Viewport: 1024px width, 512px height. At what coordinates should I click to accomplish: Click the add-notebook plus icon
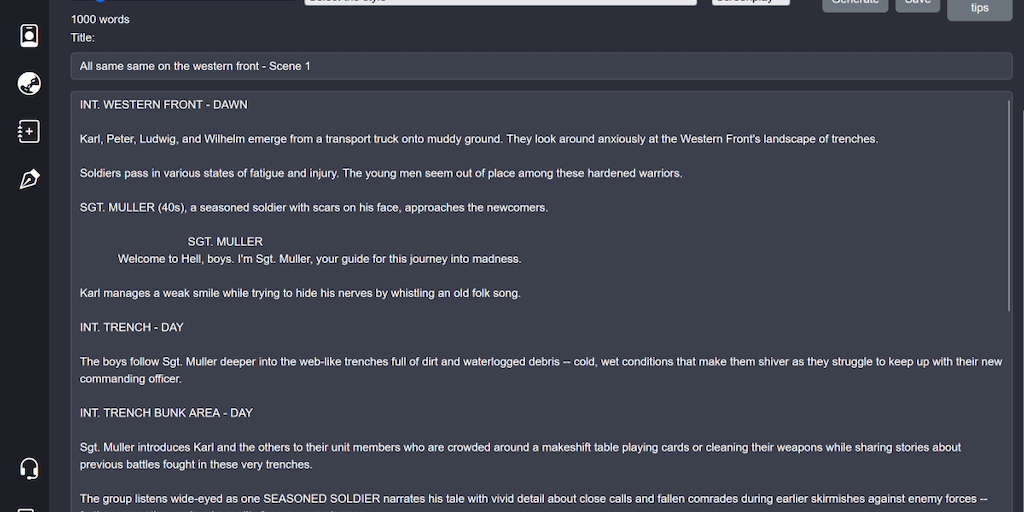[x=29, y=131]
